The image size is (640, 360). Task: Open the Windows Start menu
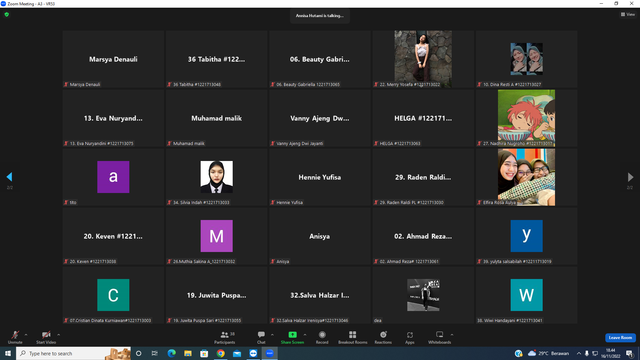(x=8, y=353)
